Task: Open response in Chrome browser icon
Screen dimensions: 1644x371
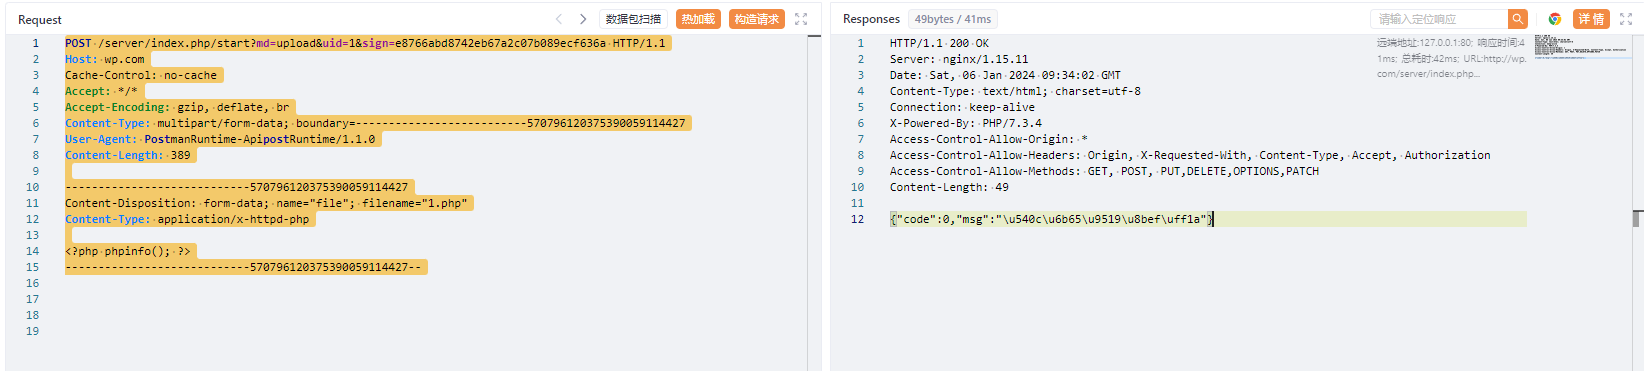Action: 1555,19
